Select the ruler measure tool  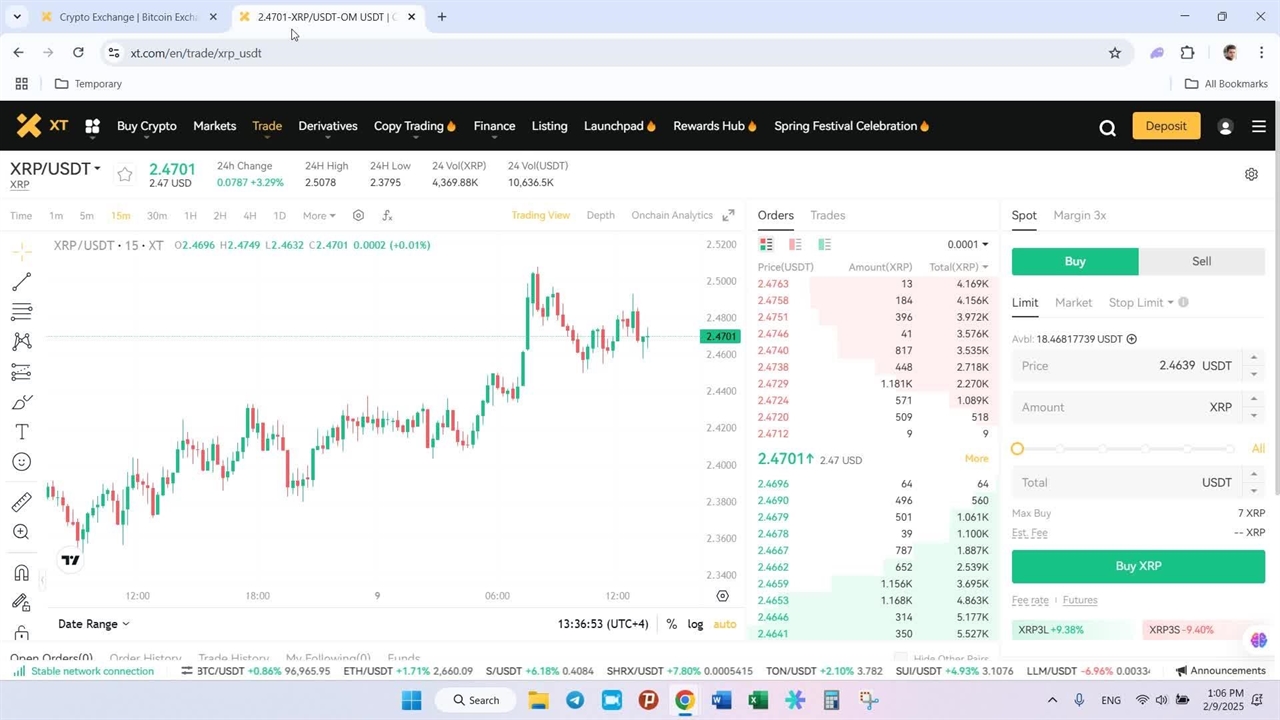tap(21, 502)
